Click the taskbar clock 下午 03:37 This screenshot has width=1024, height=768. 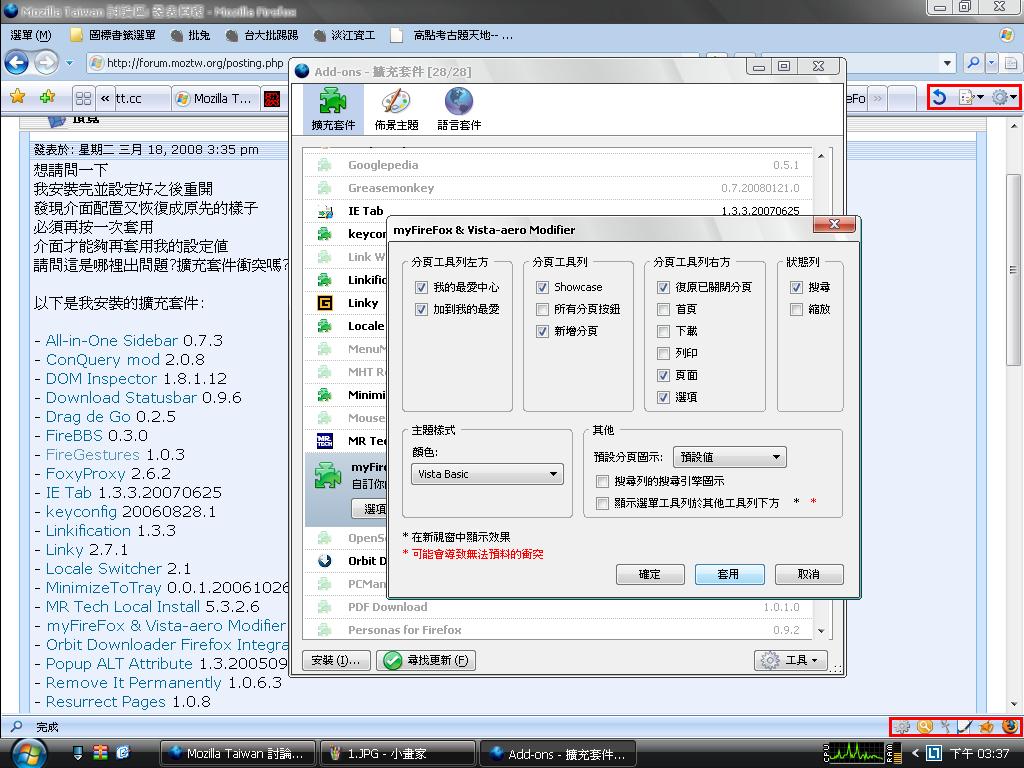click(978, 754)
